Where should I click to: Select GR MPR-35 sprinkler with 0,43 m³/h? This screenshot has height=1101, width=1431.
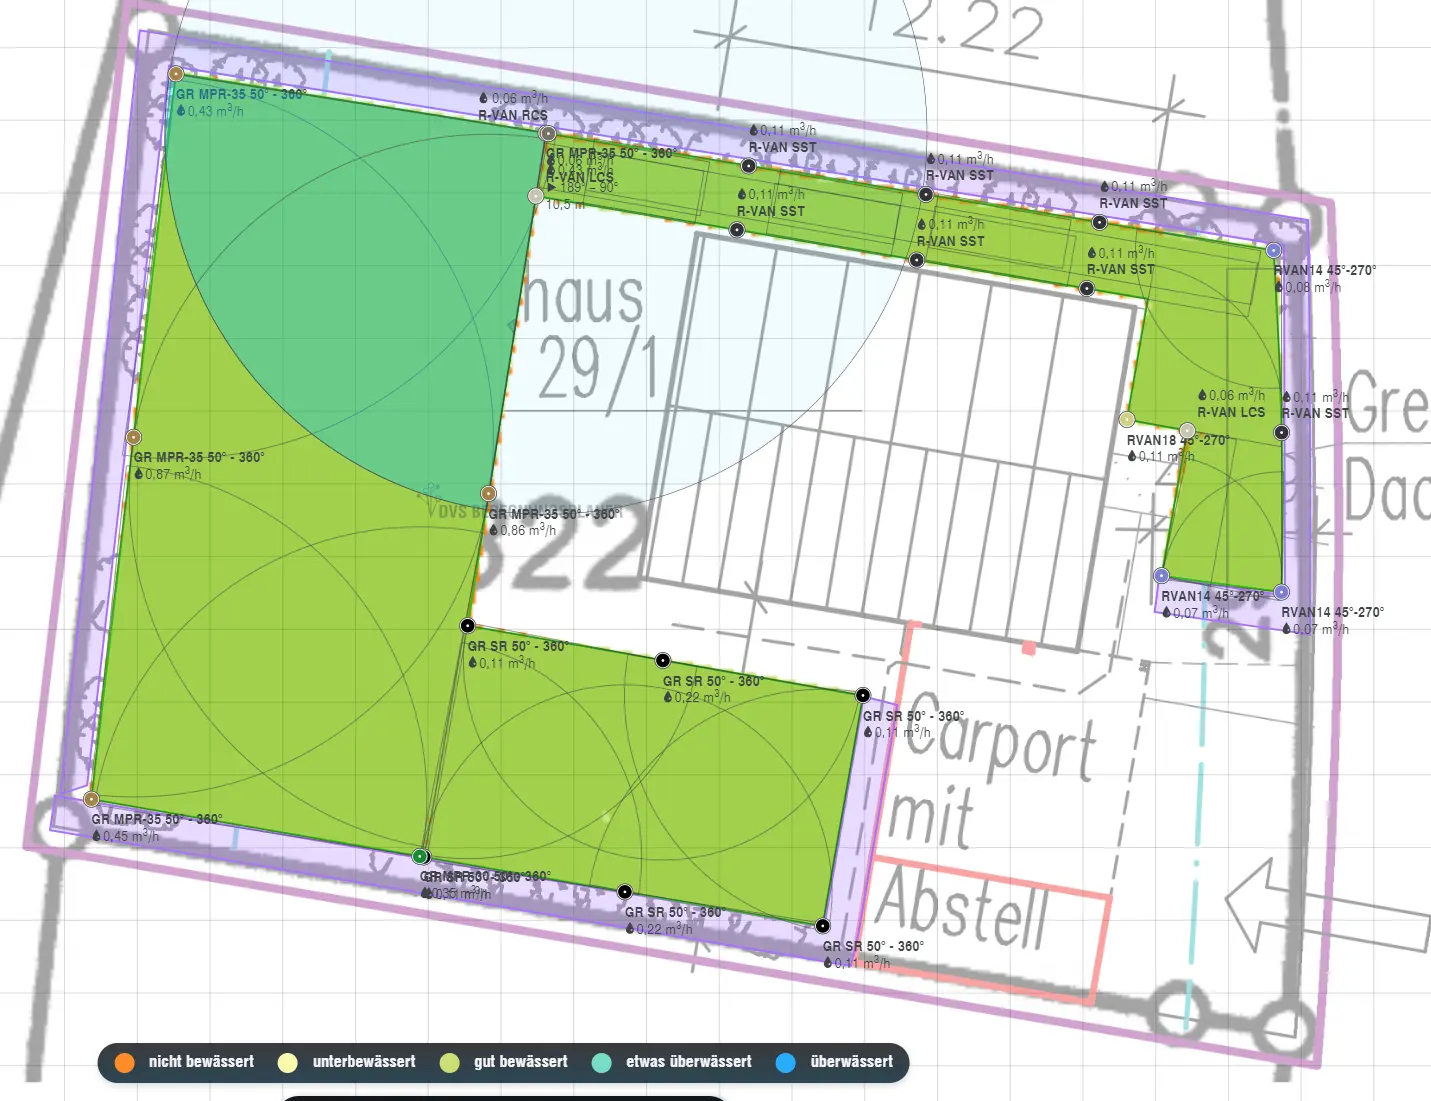pyautogui.click(x=176, y=73)
